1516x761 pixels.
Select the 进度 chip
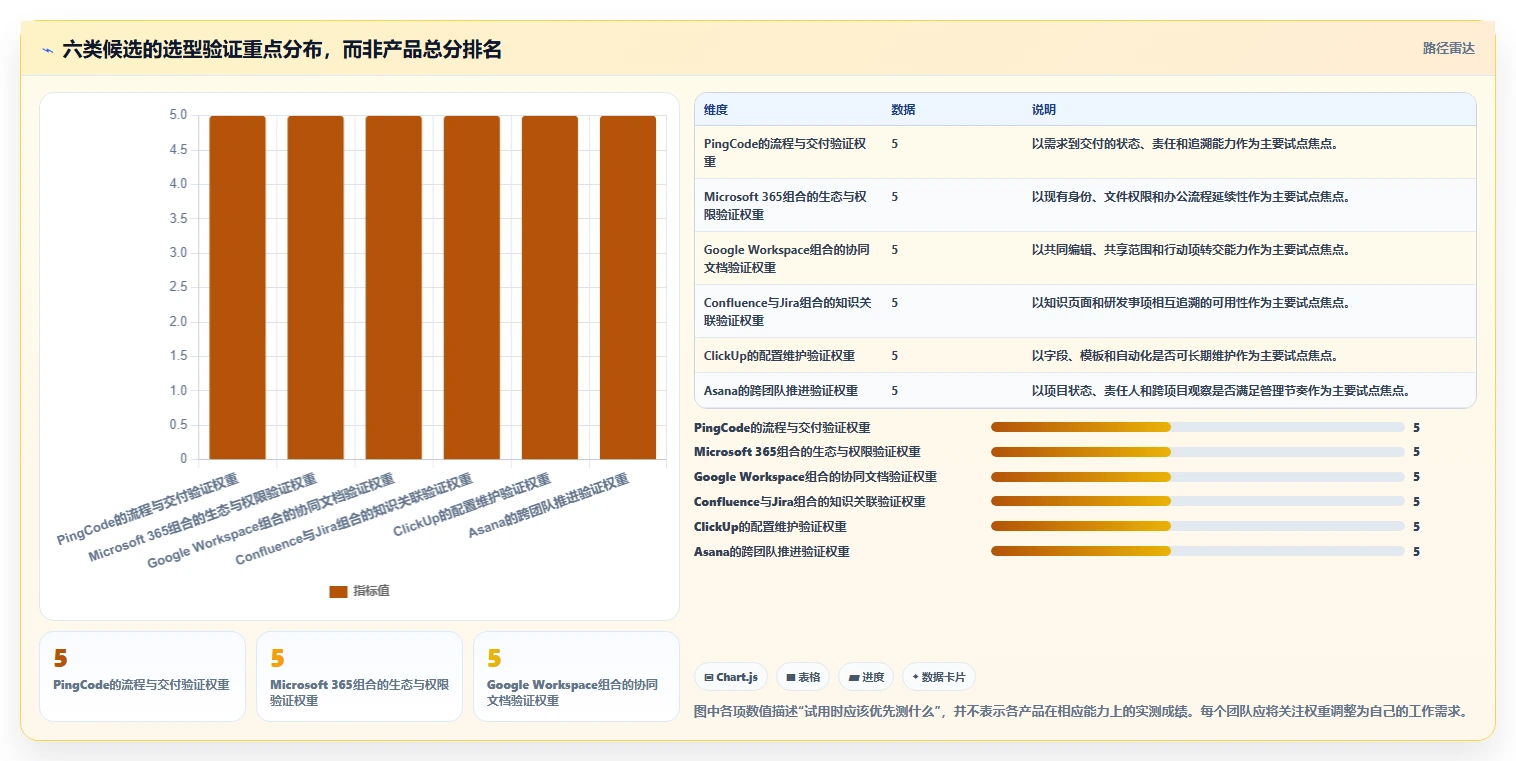(x=866, y=677)
